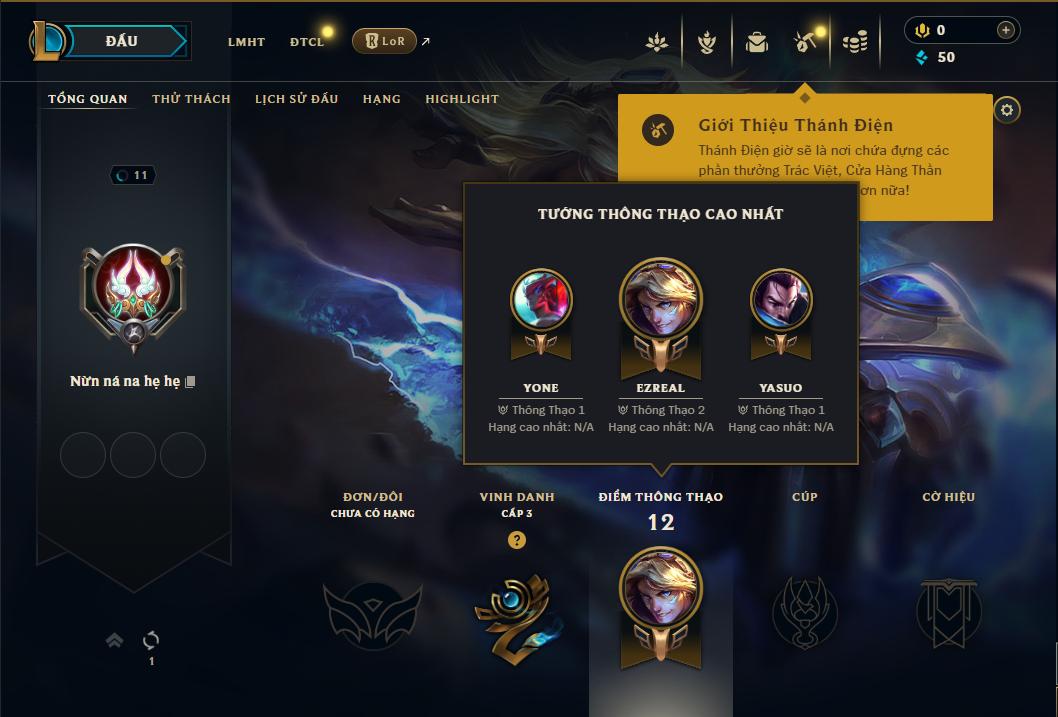Viewport: 1058px width, 717px height.
Task: Open the LỊCH SỬ ĐẤU tab
Action: 296,99
